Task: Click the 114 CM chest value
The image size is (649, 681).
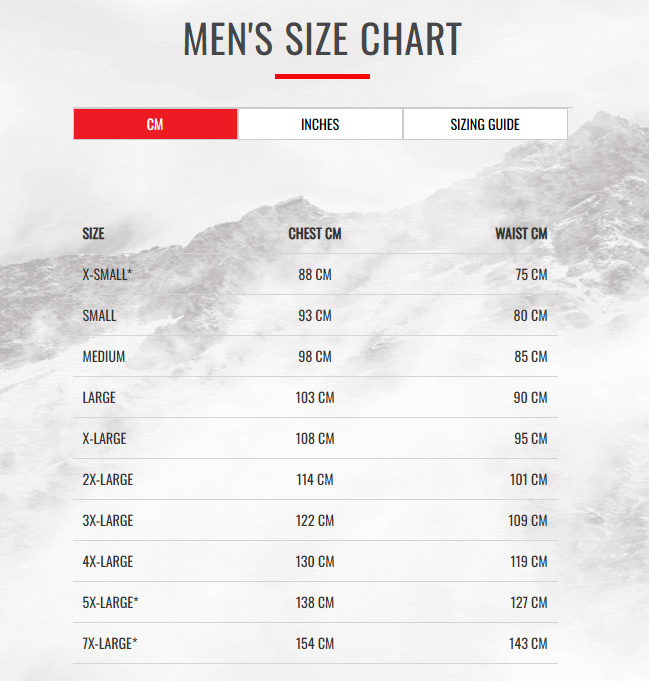Action: click(x=315, y=480)
